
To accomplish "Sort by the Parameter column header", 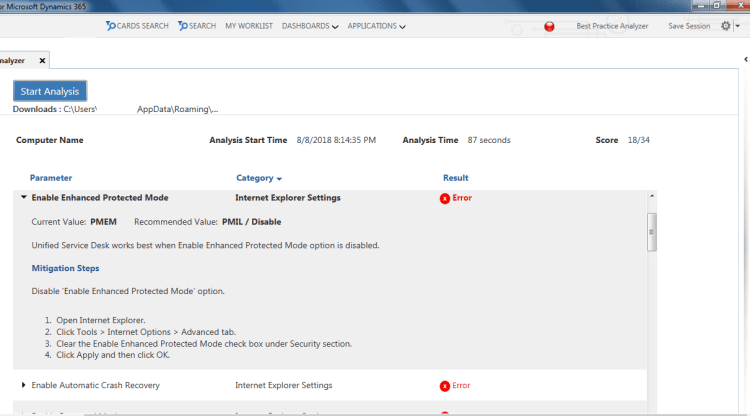I will tap(51, 178).
